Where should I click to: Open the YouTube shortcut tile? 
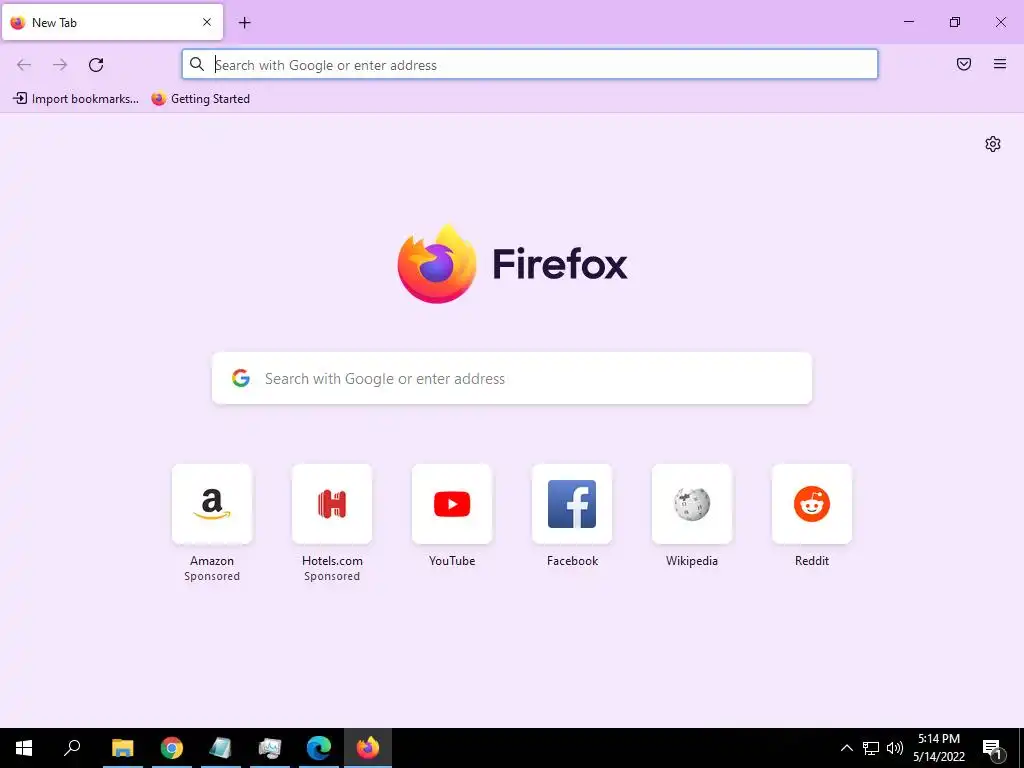(x=452, y=504)
